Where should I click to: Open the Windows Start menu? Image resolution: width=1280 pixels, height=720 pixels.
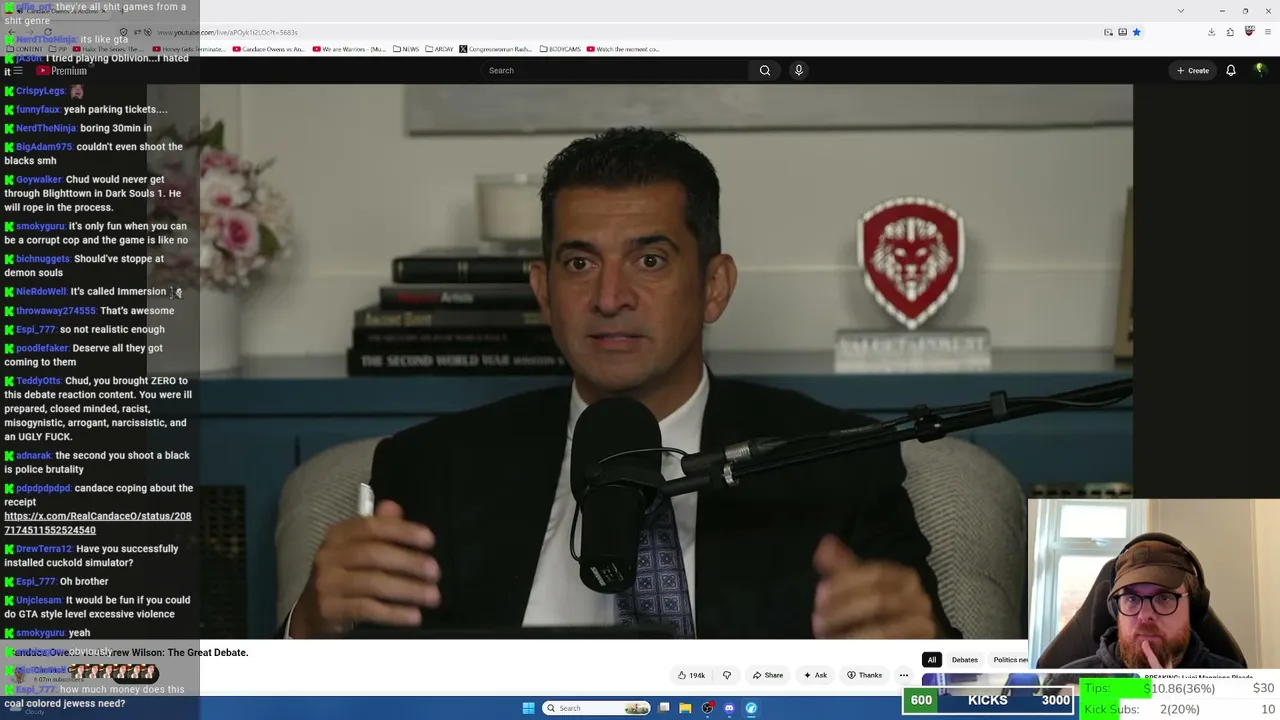pyautogui.click(x=528, y=708)
